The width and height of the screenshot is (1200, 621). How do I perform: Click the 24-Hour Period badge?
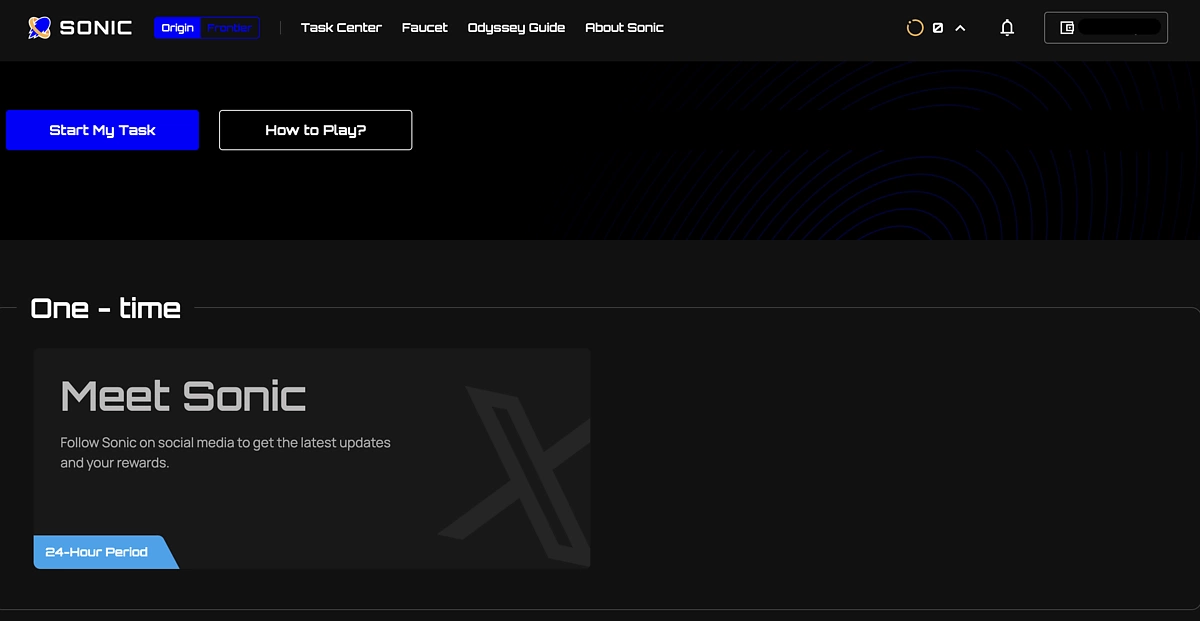click(x=106, y=552)
